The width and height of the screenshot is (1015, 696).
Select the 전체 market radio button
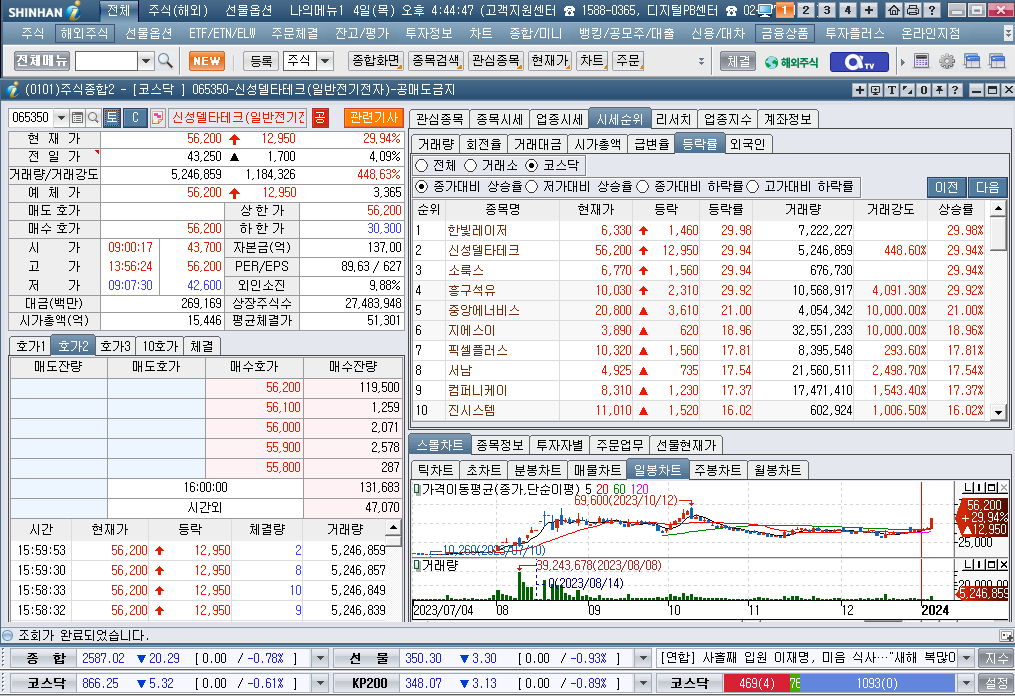point(421,166)
